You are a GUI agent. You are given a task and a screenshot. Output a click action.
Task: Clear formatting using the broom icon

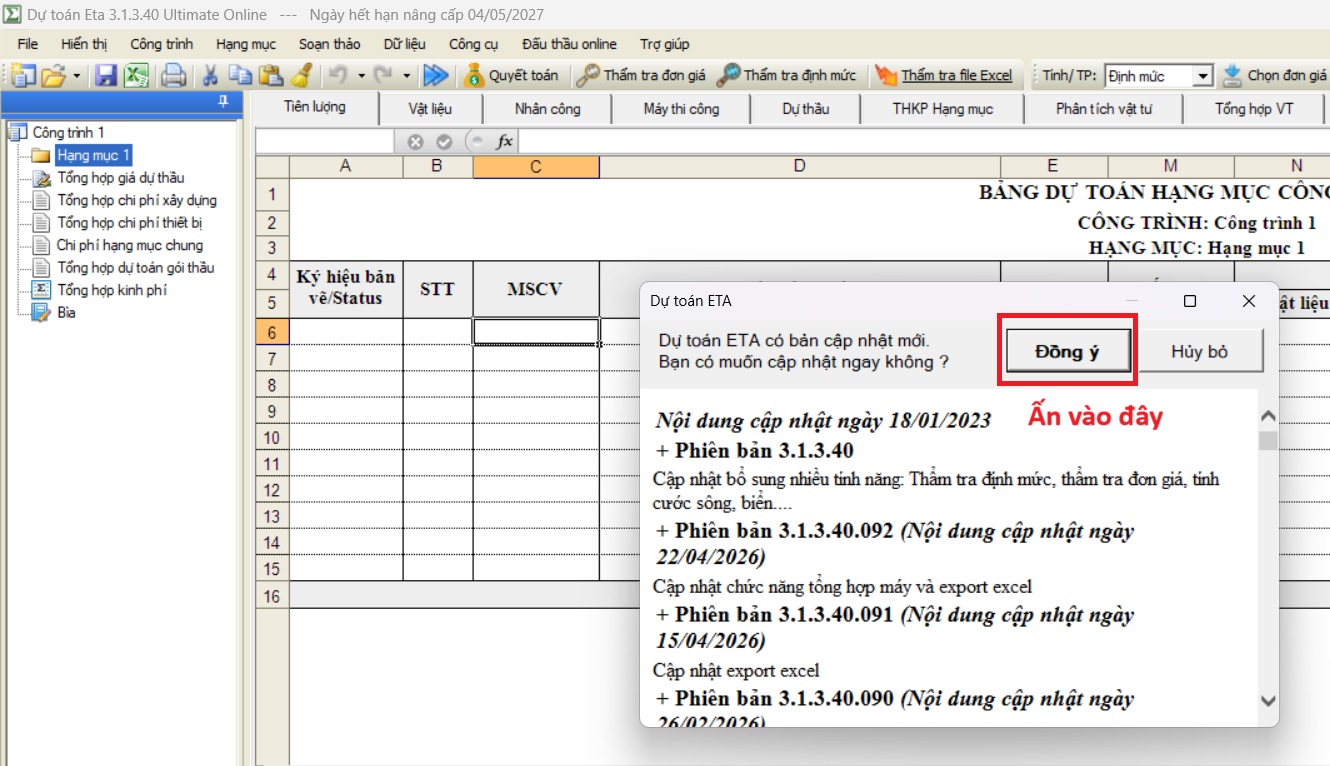click(x=300, y=75)
